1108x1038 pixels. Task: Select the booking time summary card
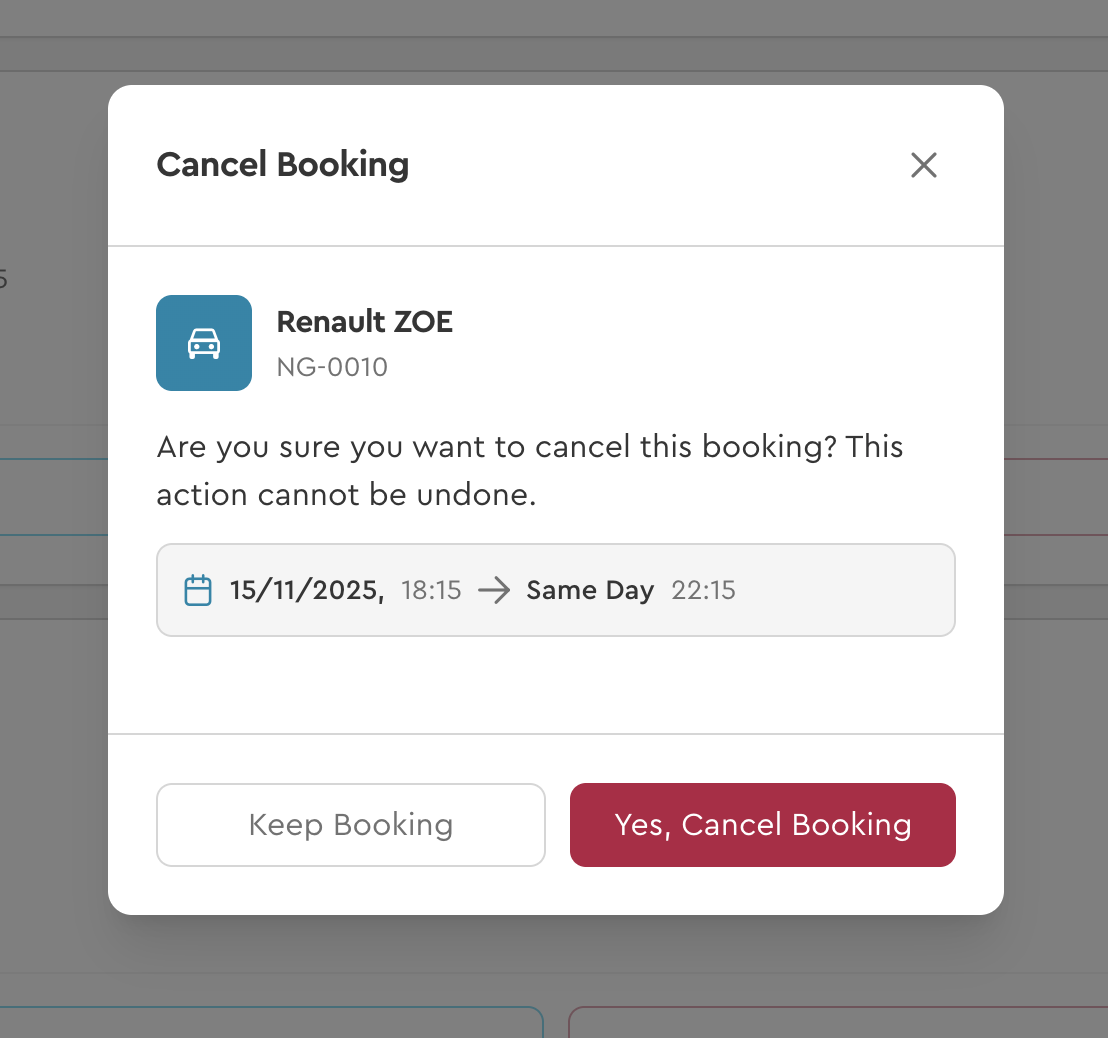[x=556, y=590]
